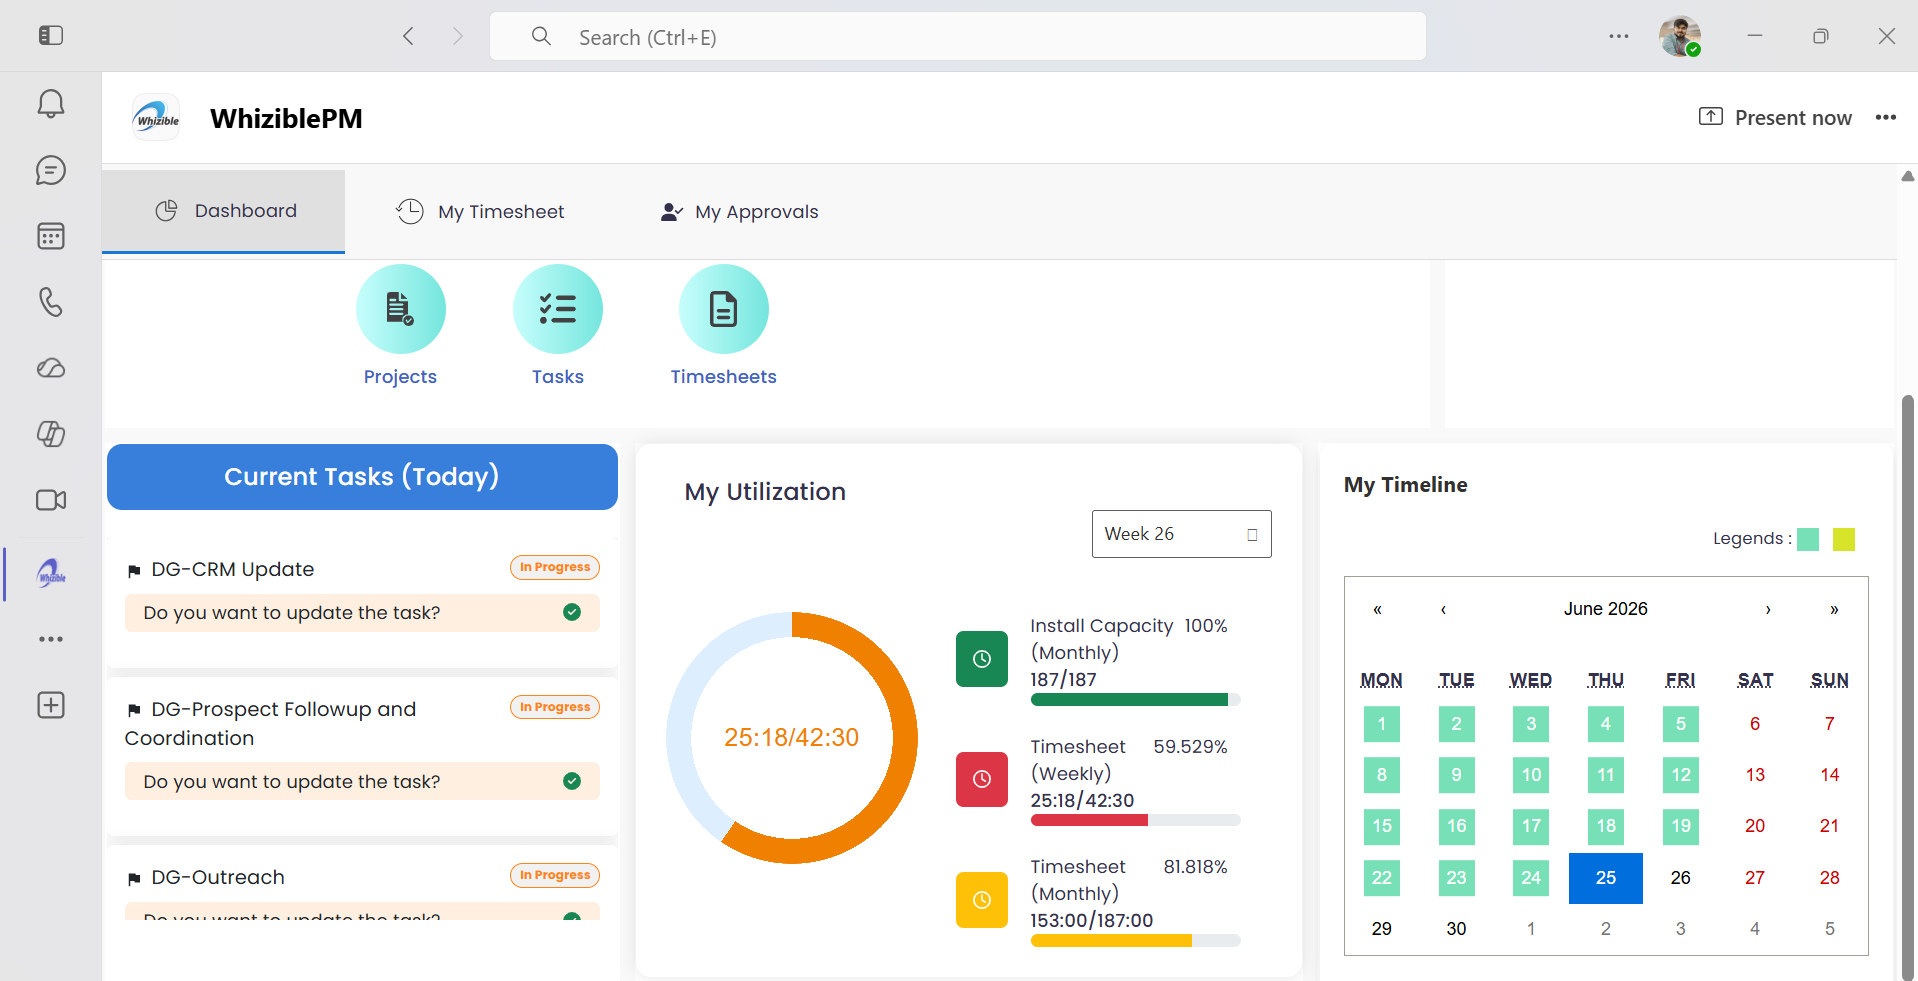Switch to the My Approvals tab
This screenshot has width=1918, height=981.
[739, 212]
